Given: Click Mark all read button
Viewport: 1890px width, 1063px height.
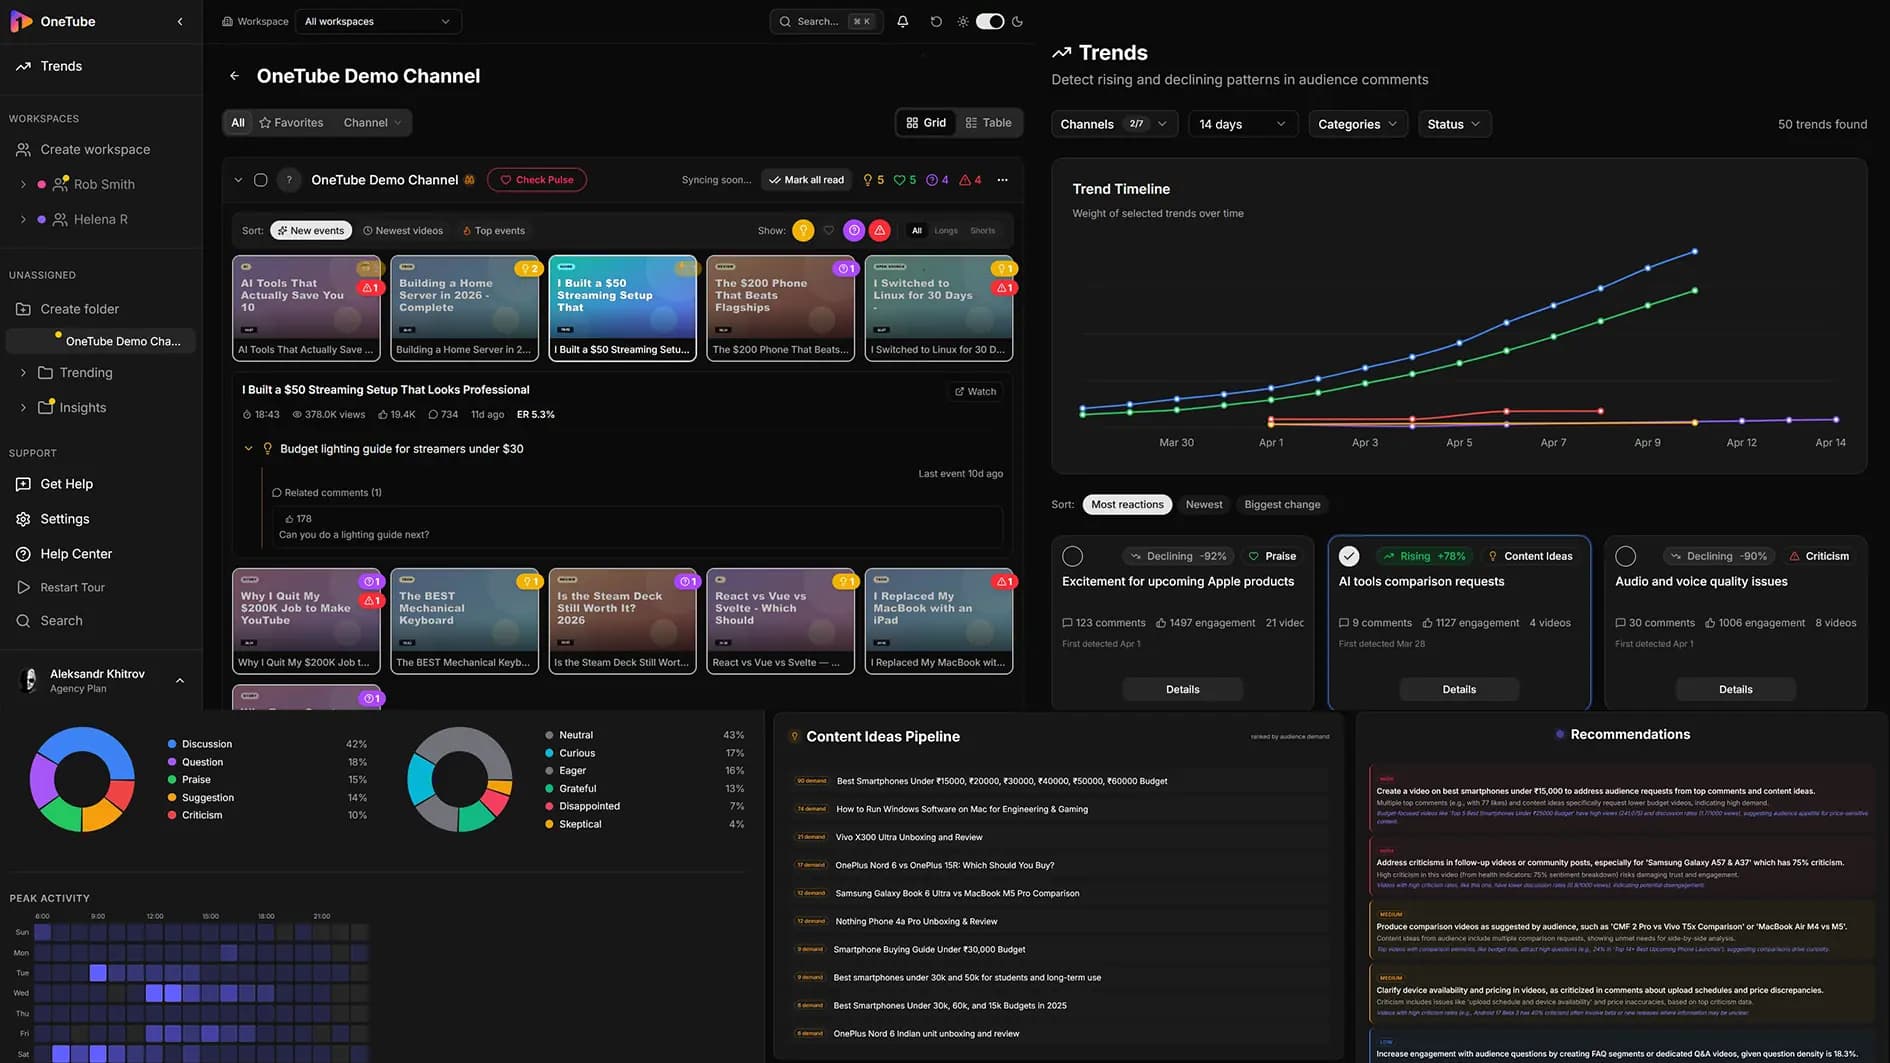Looking at the screenshot, I should pyautogui.click(x=806, y=180).
